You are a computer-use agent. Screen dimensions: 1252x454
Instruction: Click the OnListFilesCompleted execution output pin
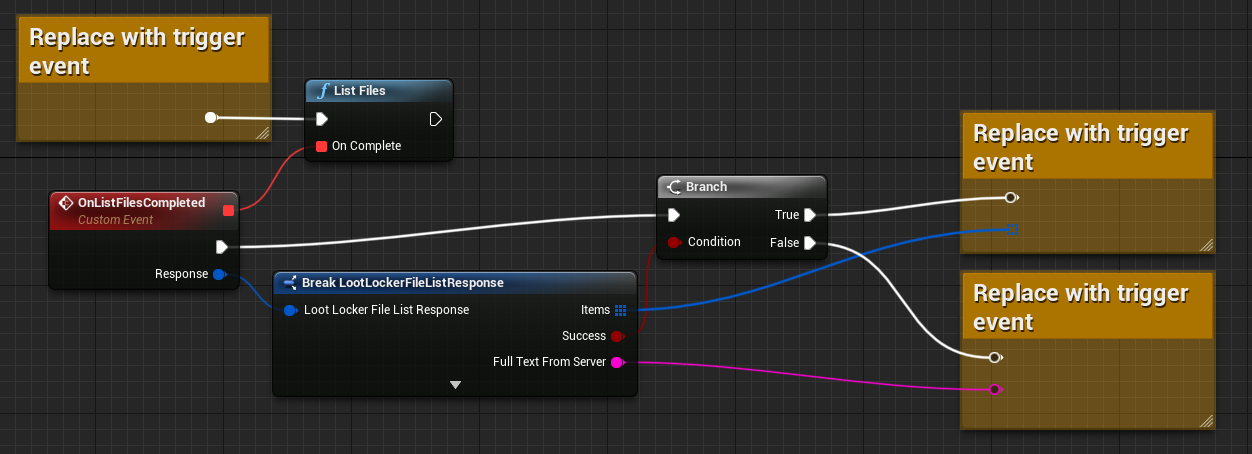click(x=222, y=246)
